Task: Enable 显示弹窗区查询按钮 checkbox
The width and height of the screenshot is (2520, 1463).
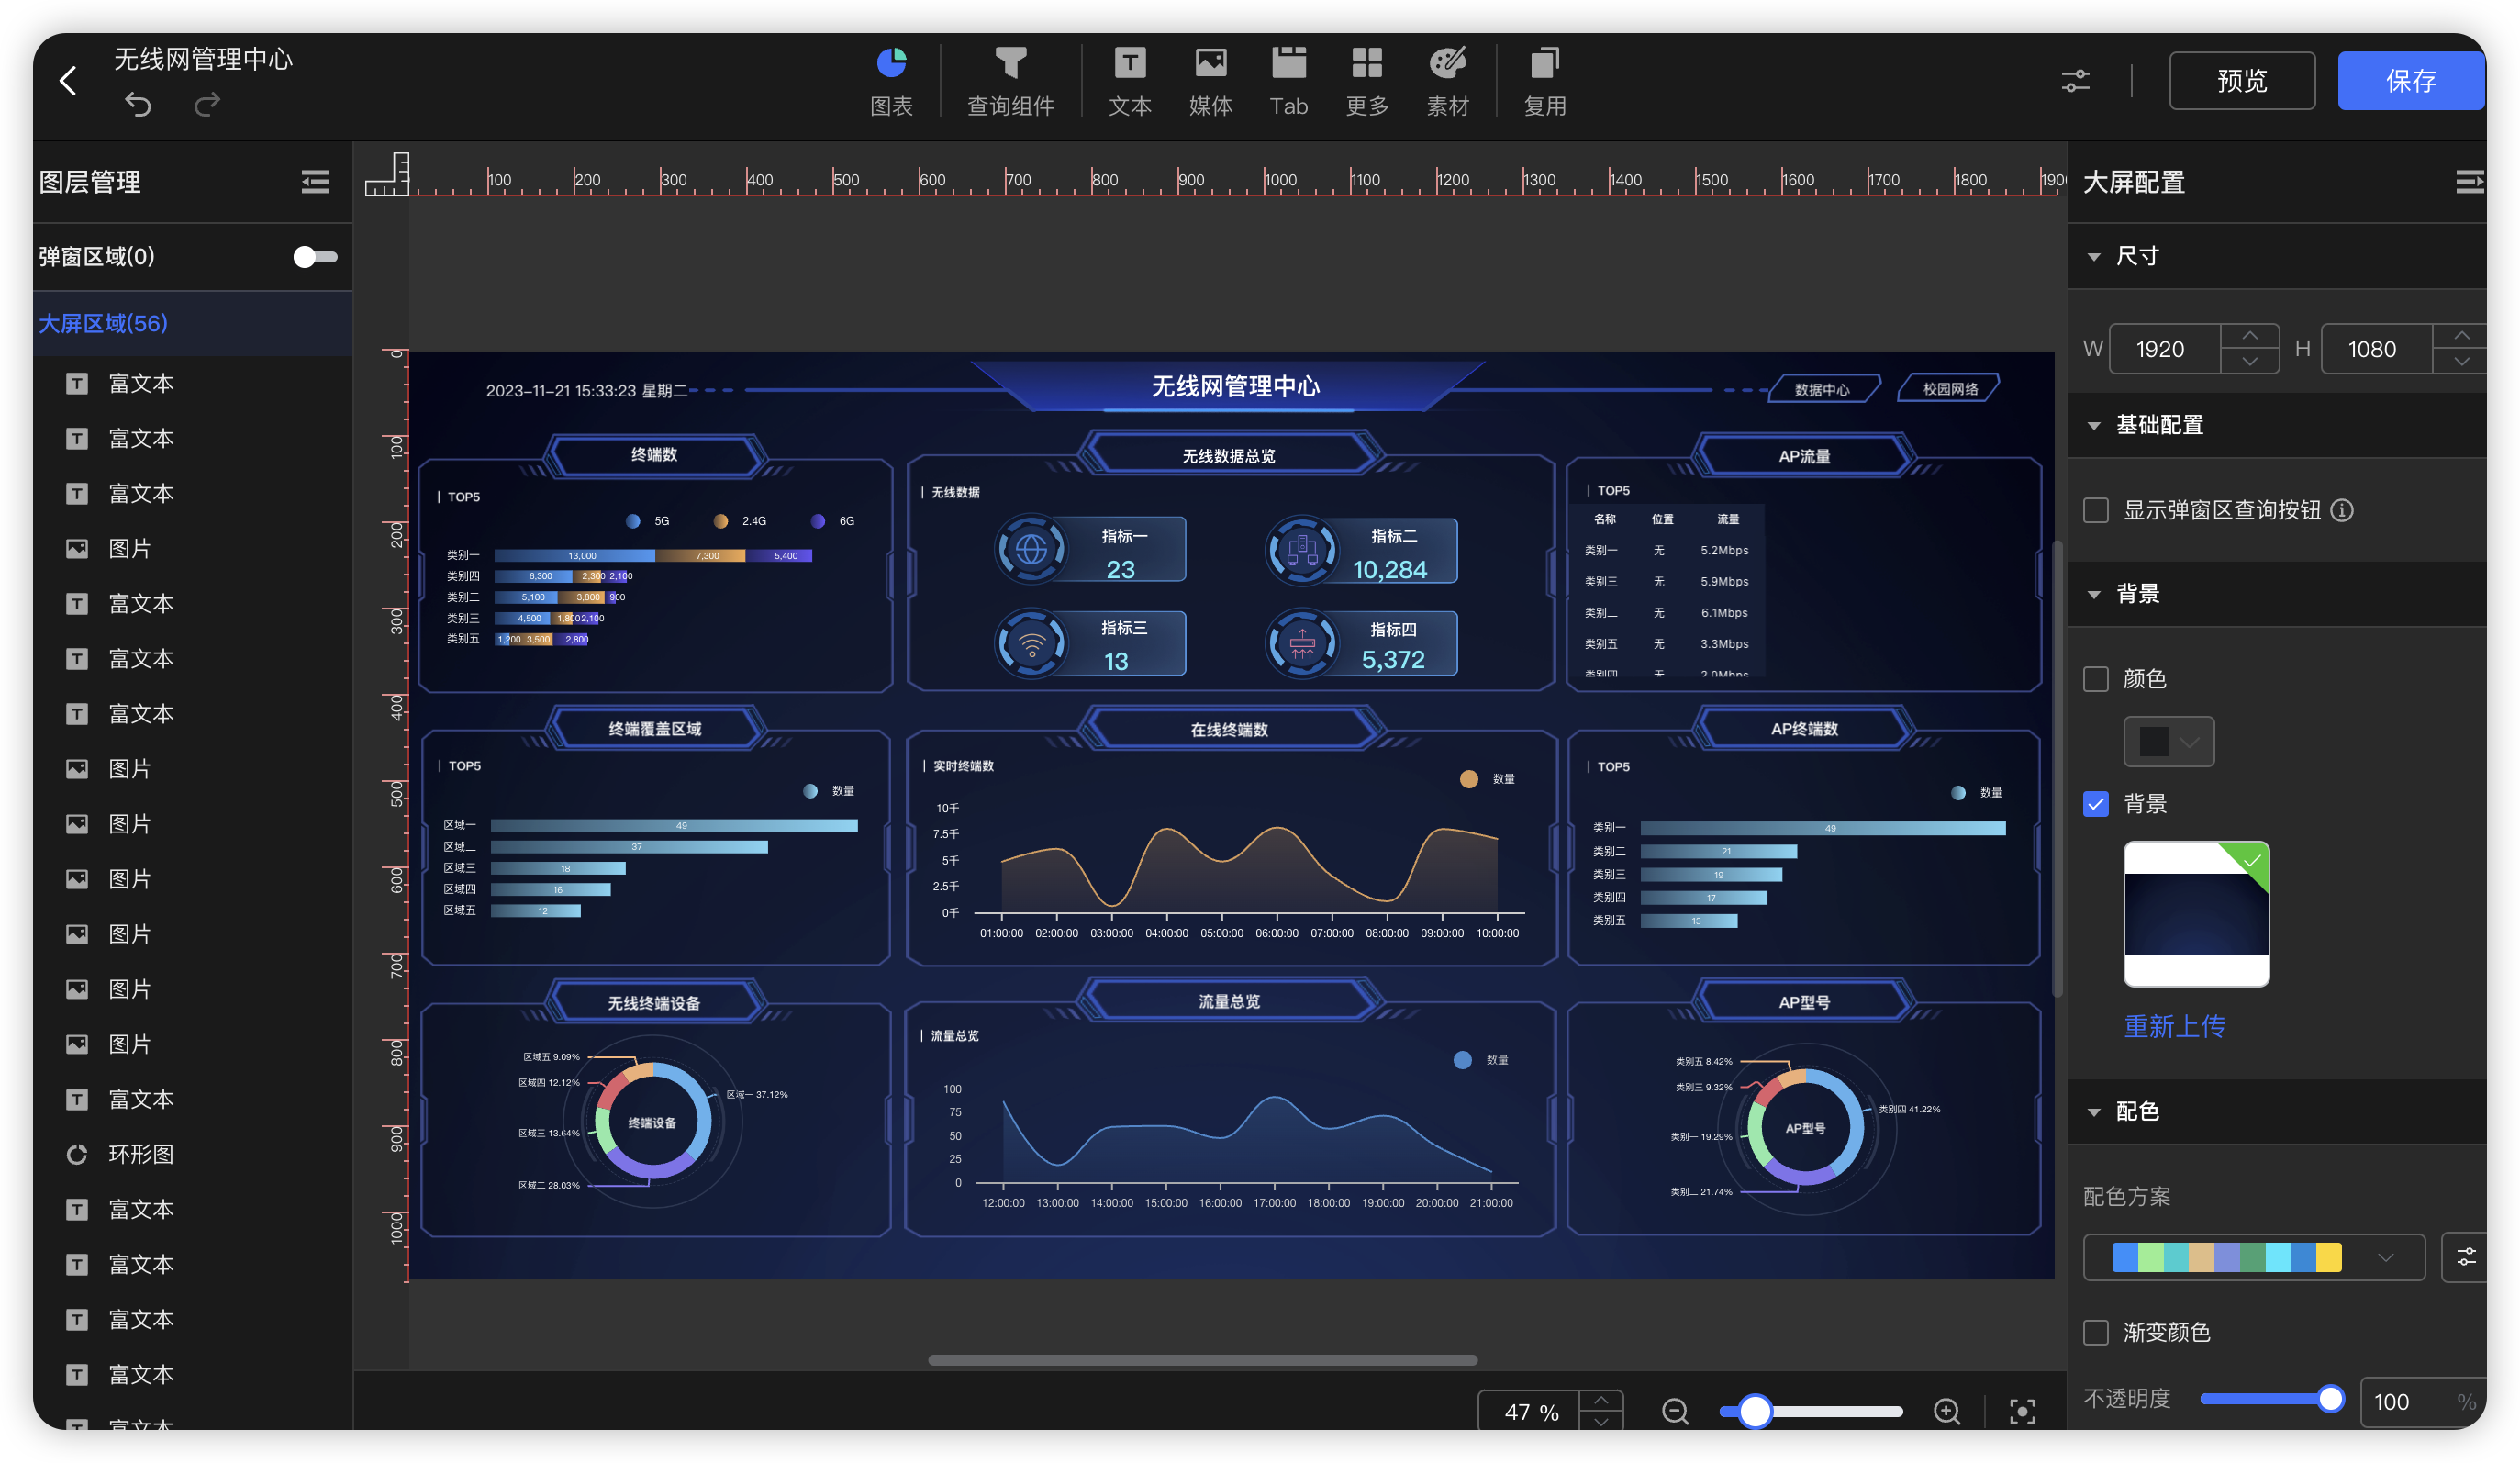Action: [x=2096, y=510]
